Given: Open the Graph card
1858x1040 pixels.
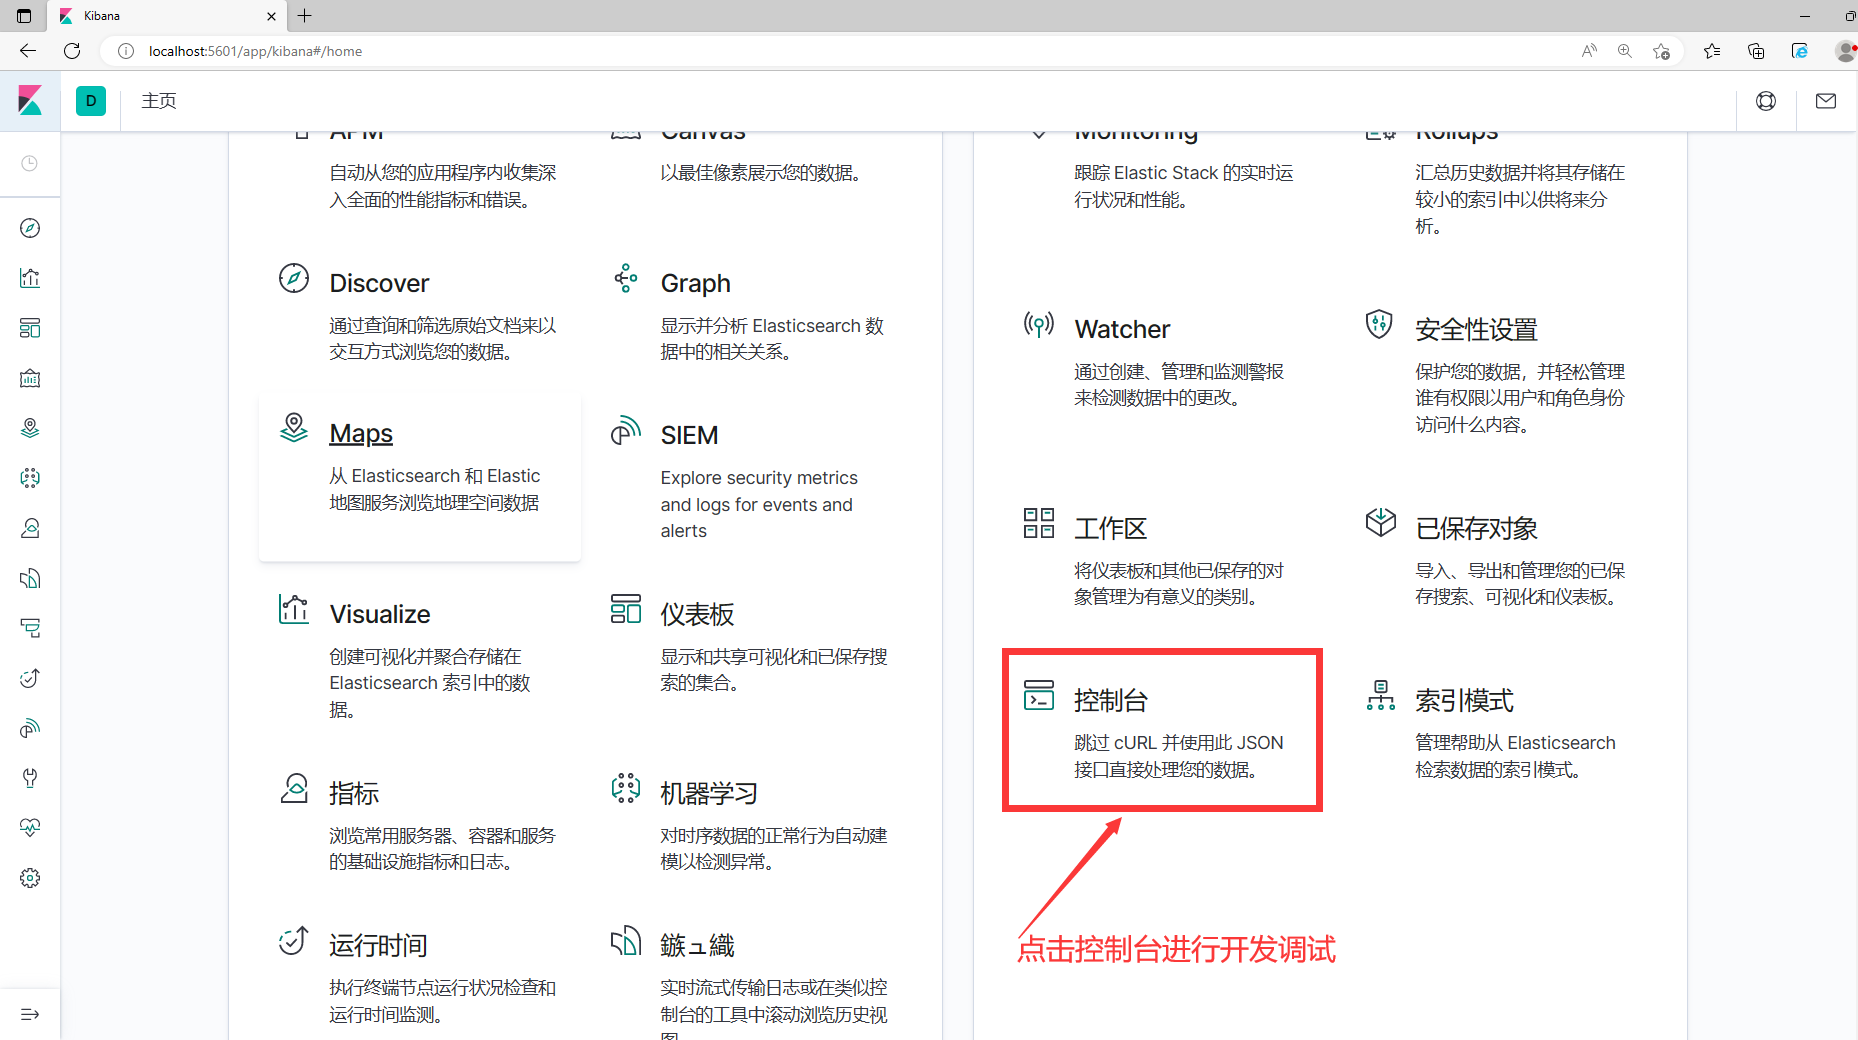Looking at the screenshot, I should pyautogui.click(x=751, y=314).
